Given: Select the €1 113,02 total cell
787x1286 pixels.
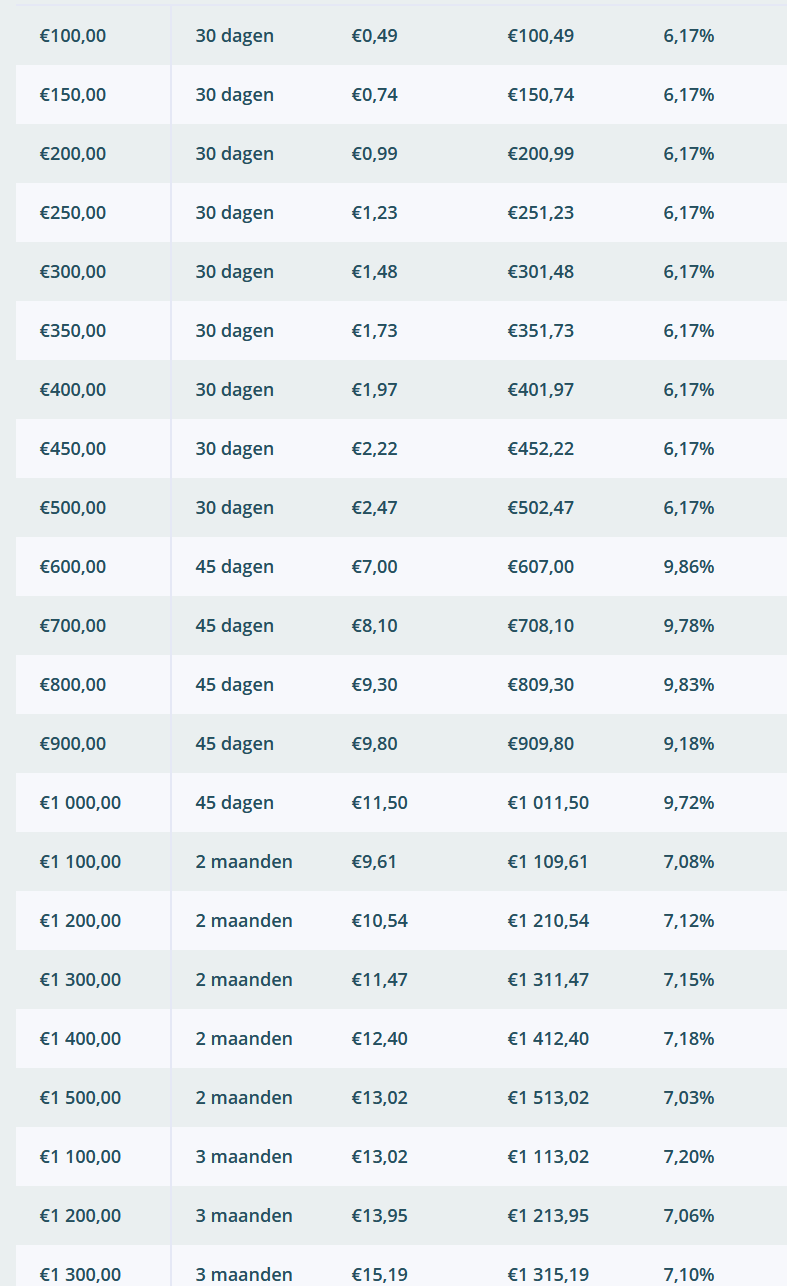Looking at the screenshot, I should (x=548, y=1157).
